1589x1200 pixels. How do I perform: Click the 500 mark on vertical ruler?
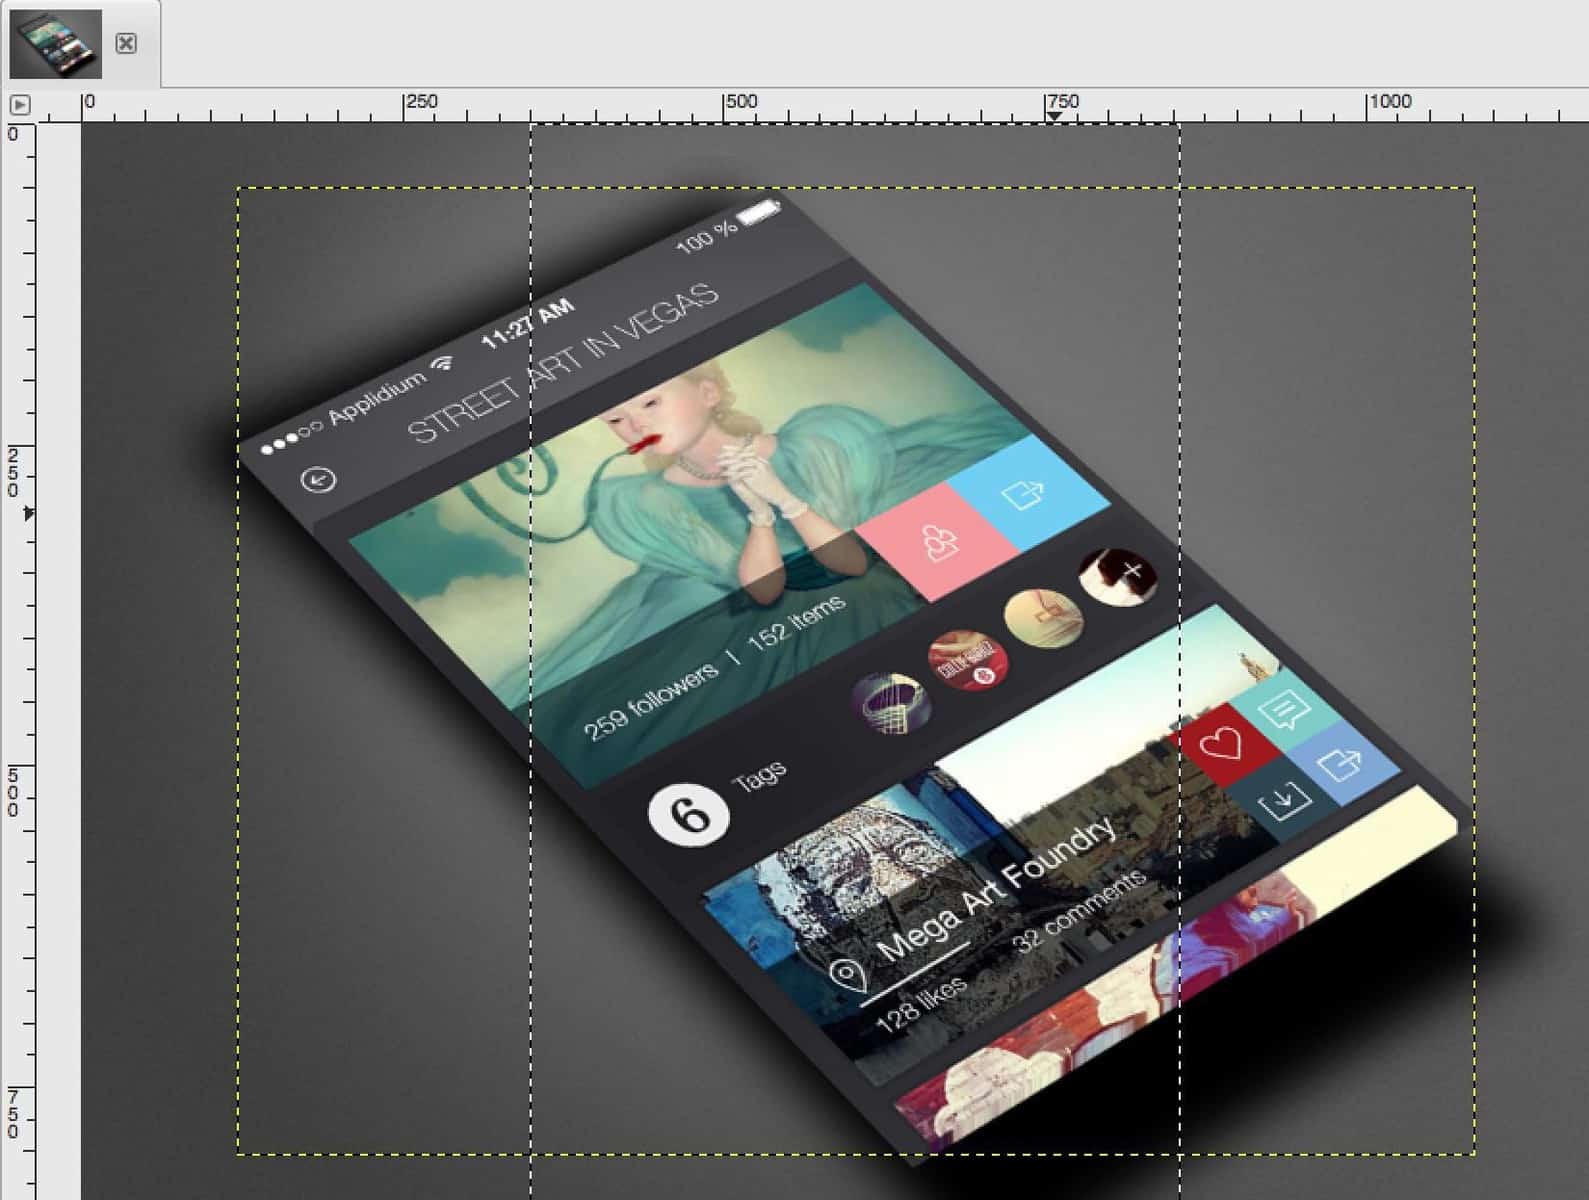[13, 793]
